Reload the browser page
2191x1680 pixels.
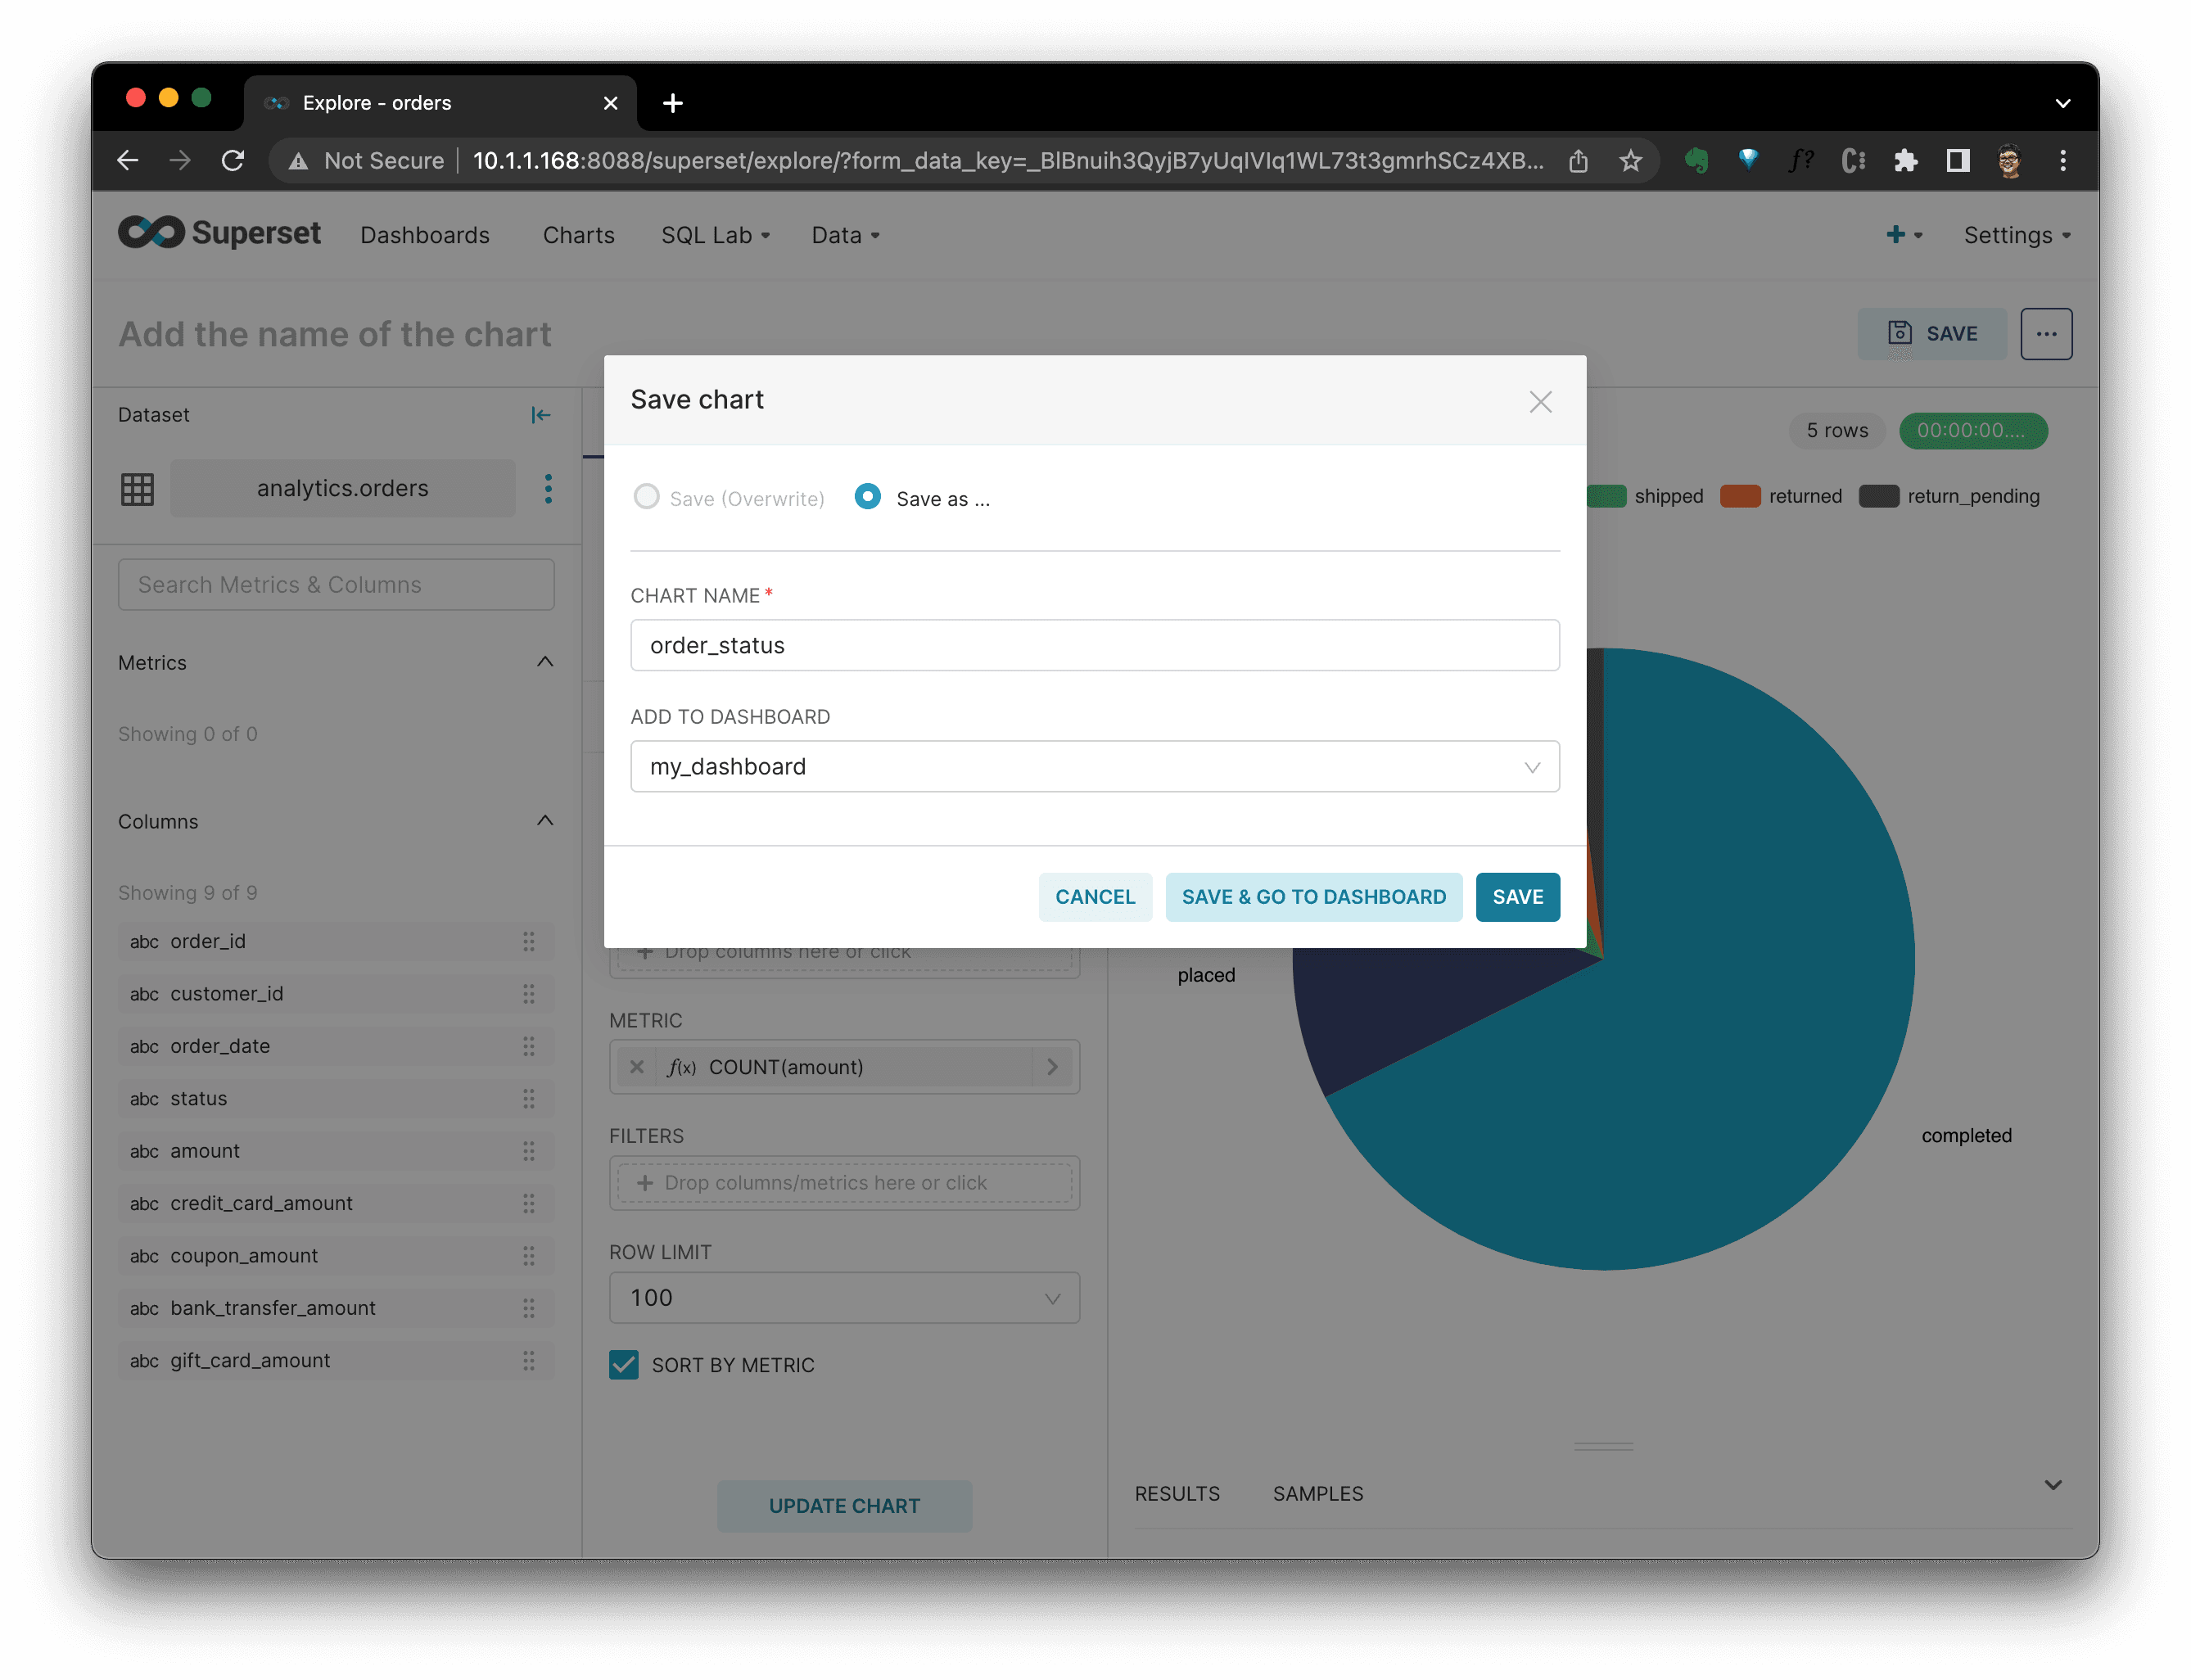tap(233, 161)
